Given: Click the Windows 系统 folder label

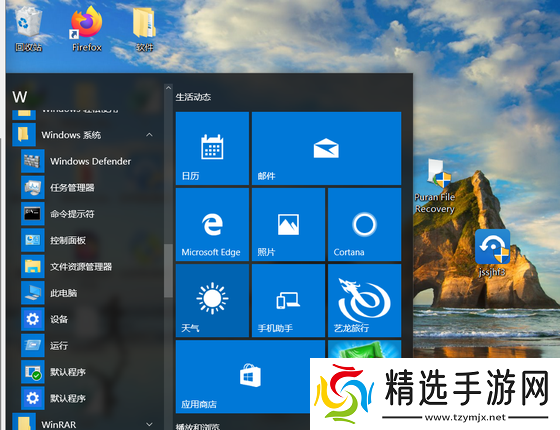Looking at the screenshot, I should pos(71,135).
